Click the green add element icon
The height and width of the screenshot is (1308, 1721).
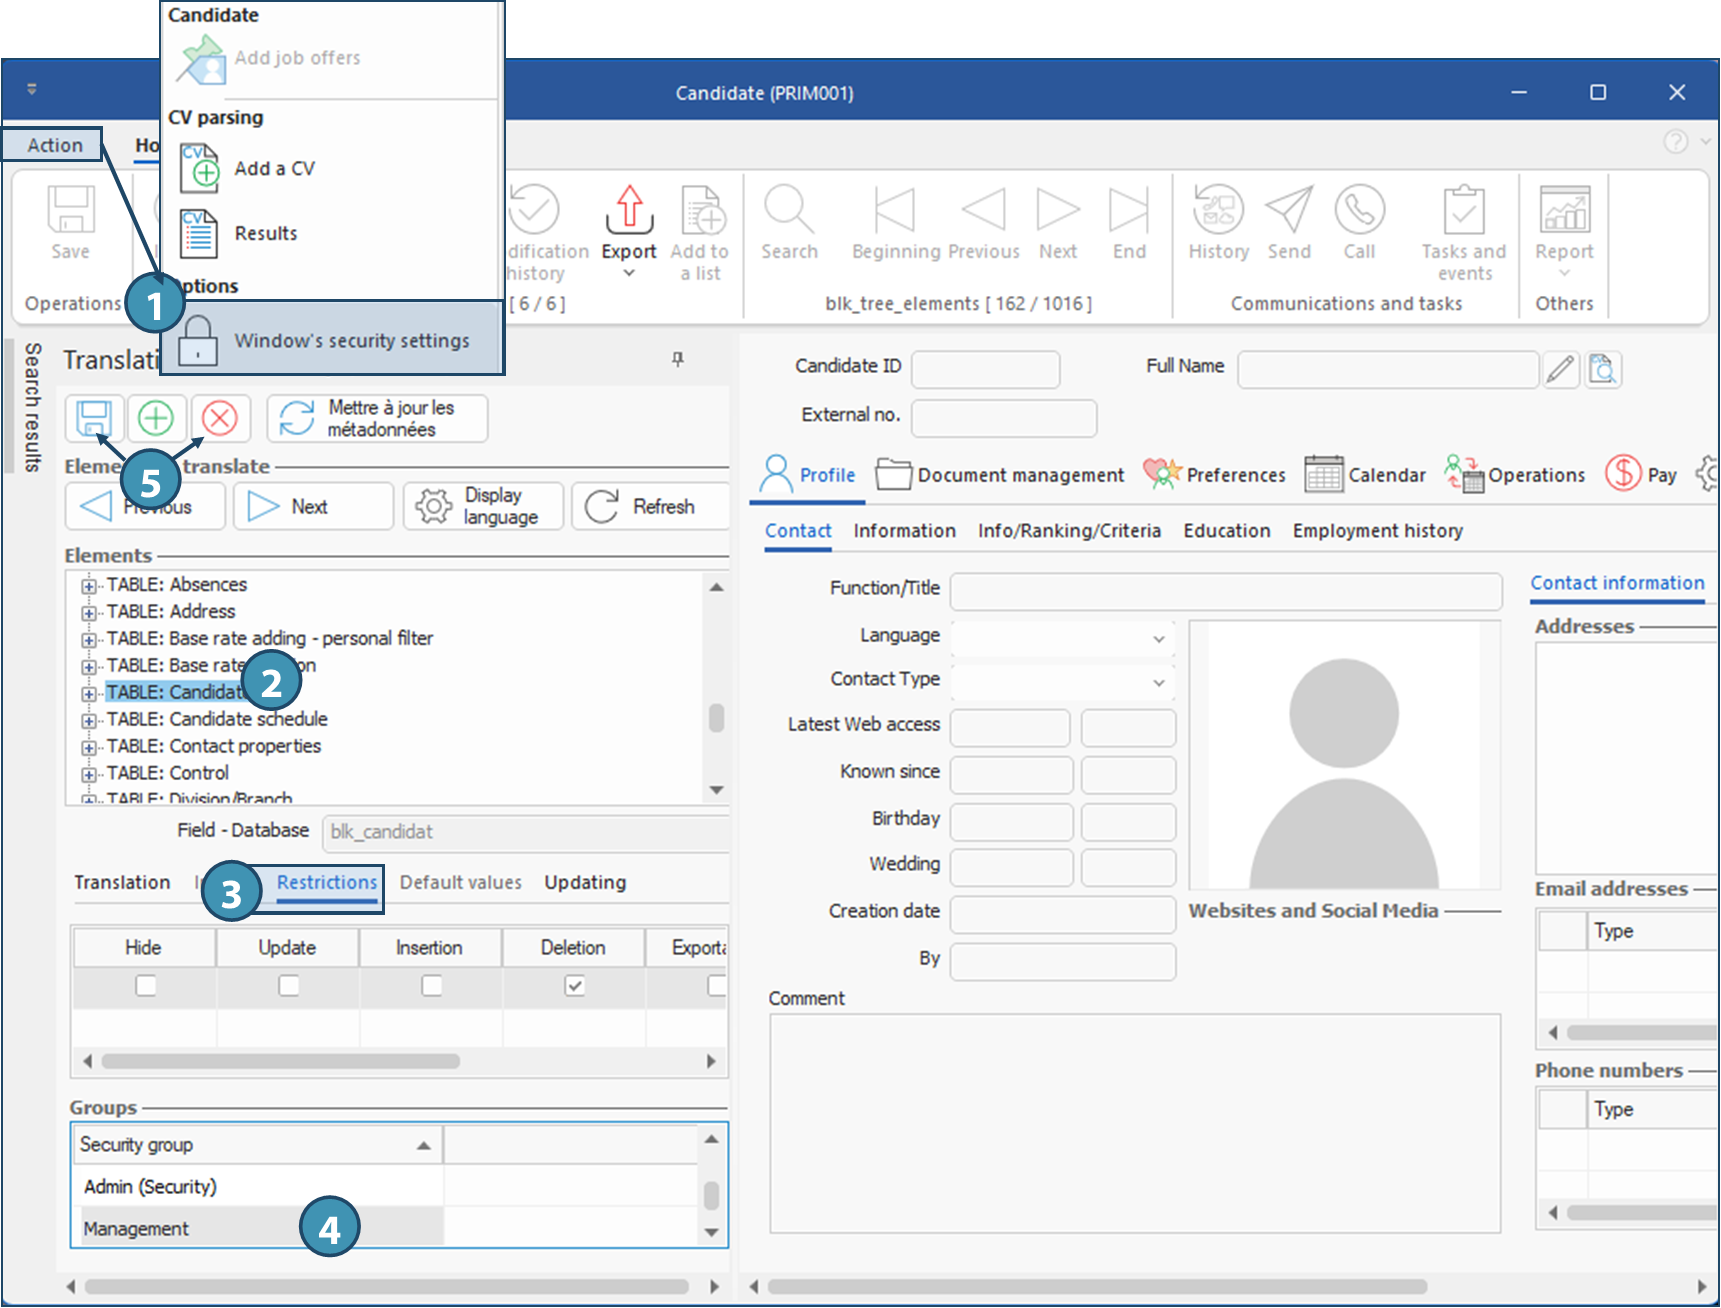coord(156,418)
